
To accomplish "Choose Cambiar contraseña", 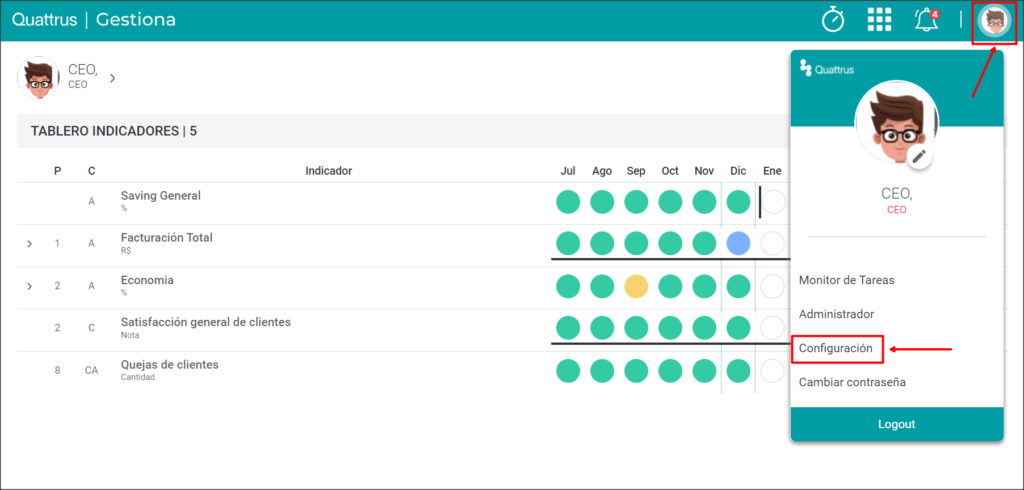I will (852, 382).
